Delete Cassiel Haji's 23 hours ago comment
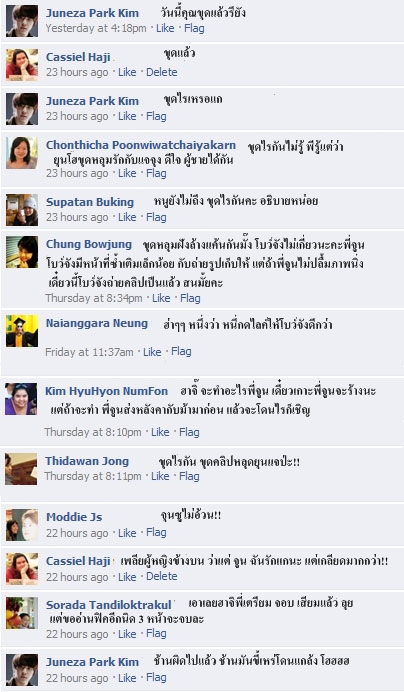404x692 pixels. [x=162, y=72]
